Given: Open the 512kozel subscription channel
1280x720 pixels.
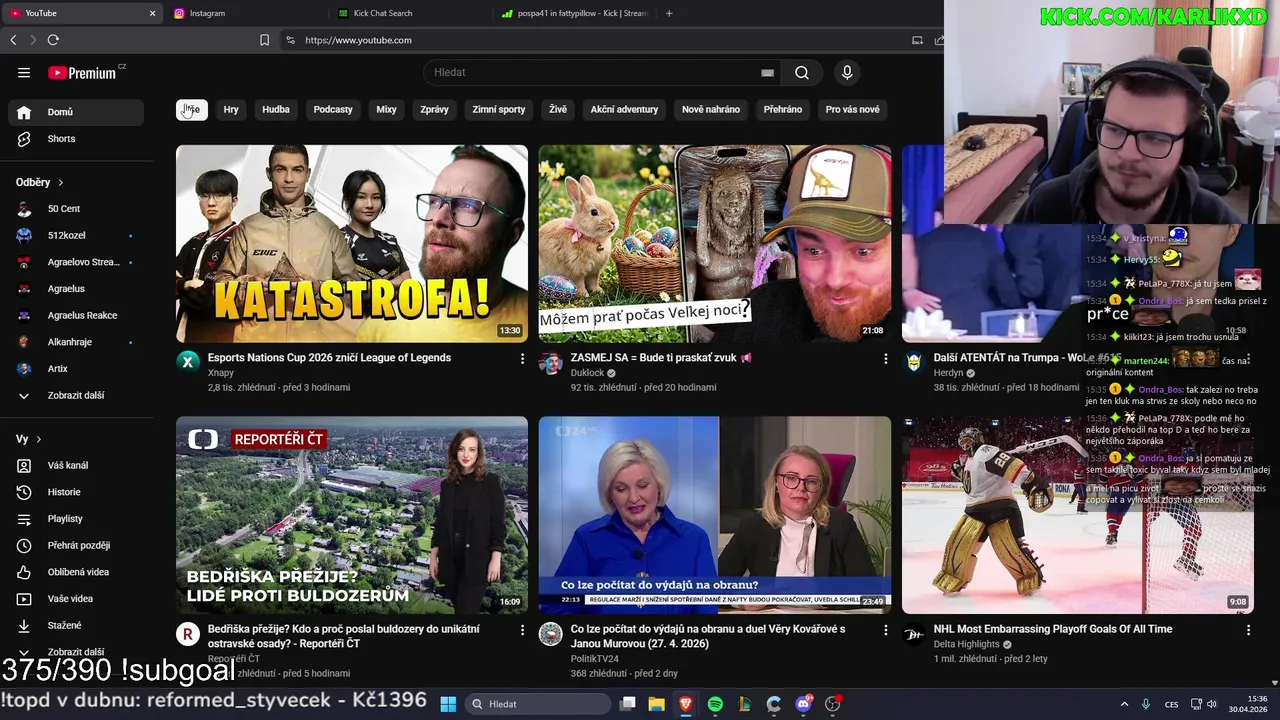Looking at the screenshot, I should coord(76,236).
